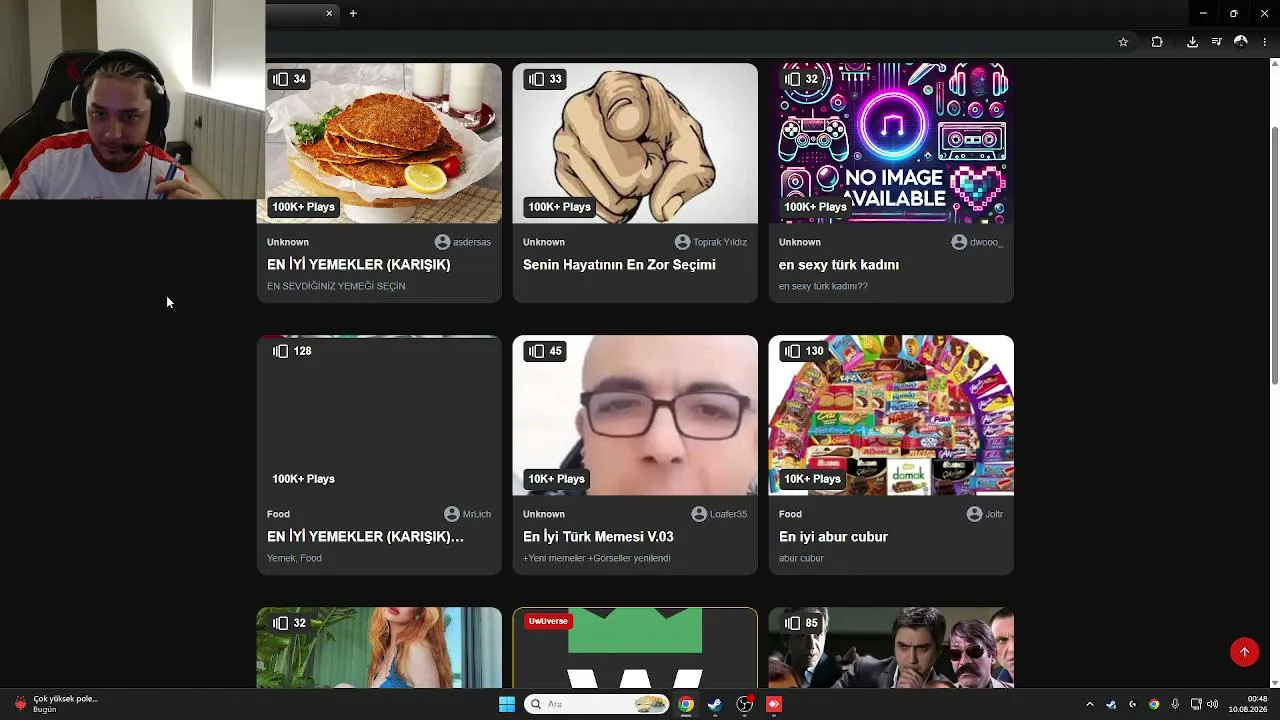Open En İyi Türk Memesi V.03

point(598,537)
